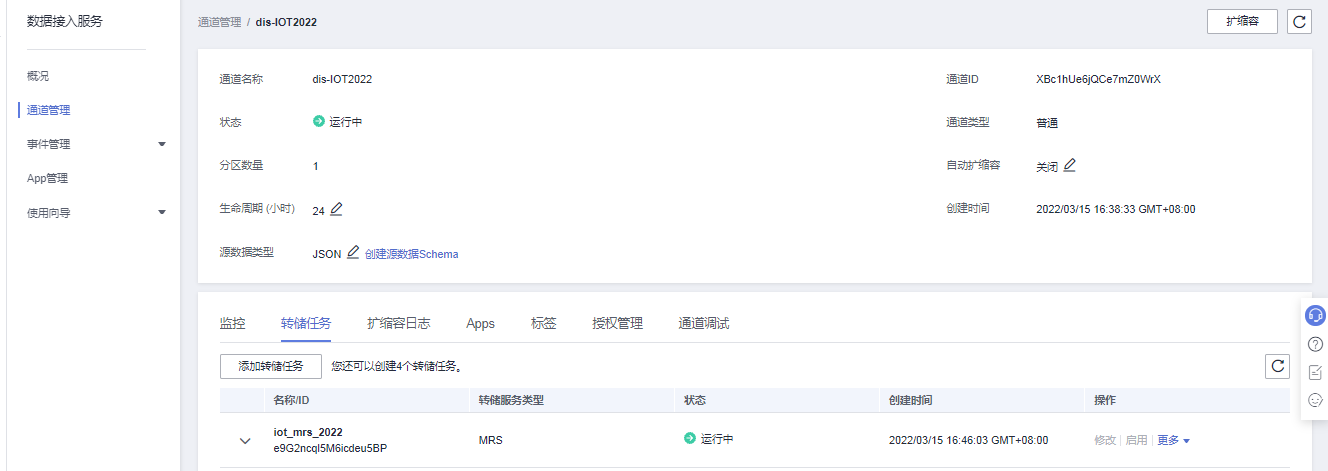Click the refresh icon beside 扩缩容 button
This screenshot has height=471, width=1328.
1299,21
